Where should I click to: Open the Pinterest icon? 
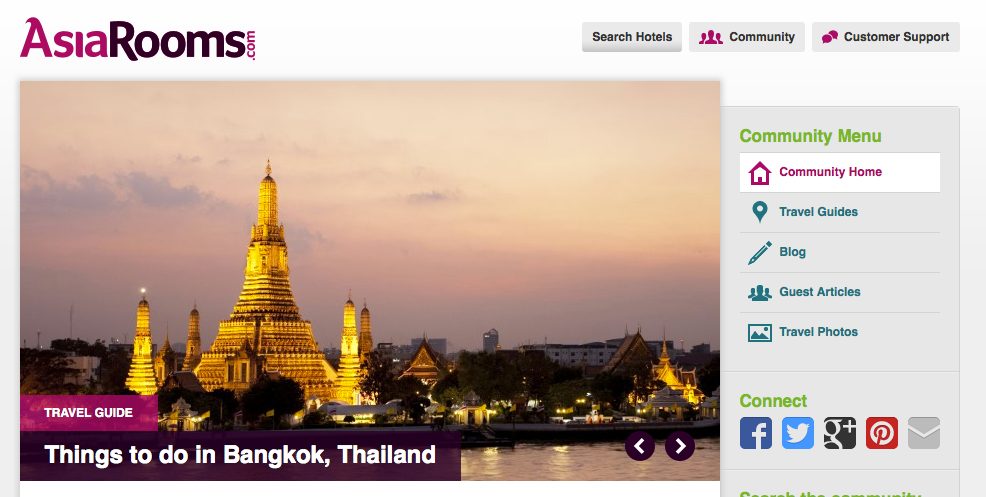click(x=882, y=433)
